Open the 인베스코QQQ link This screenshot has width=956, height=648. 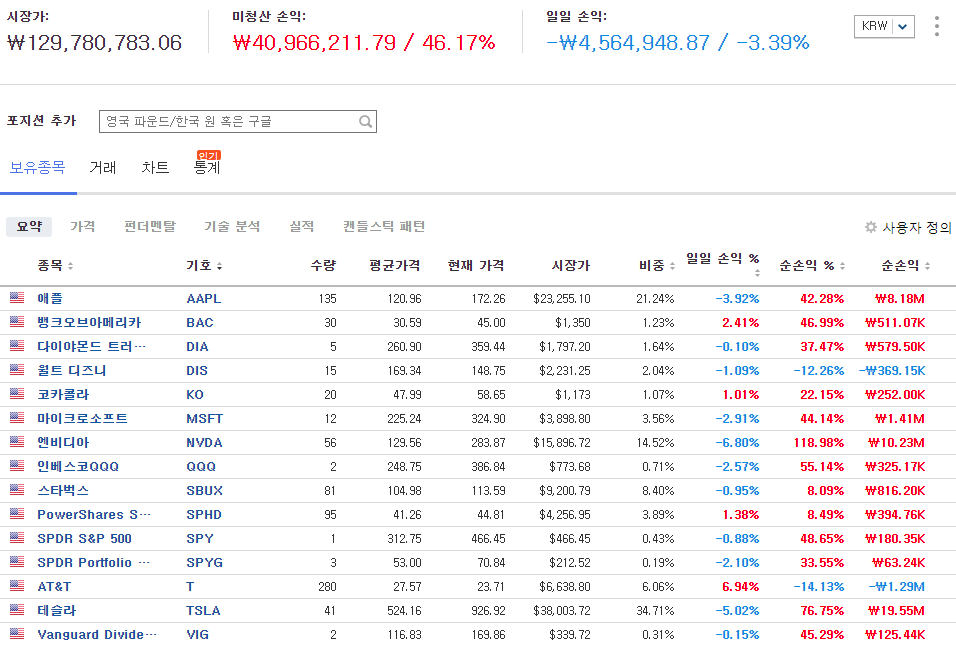click(78, 466)
